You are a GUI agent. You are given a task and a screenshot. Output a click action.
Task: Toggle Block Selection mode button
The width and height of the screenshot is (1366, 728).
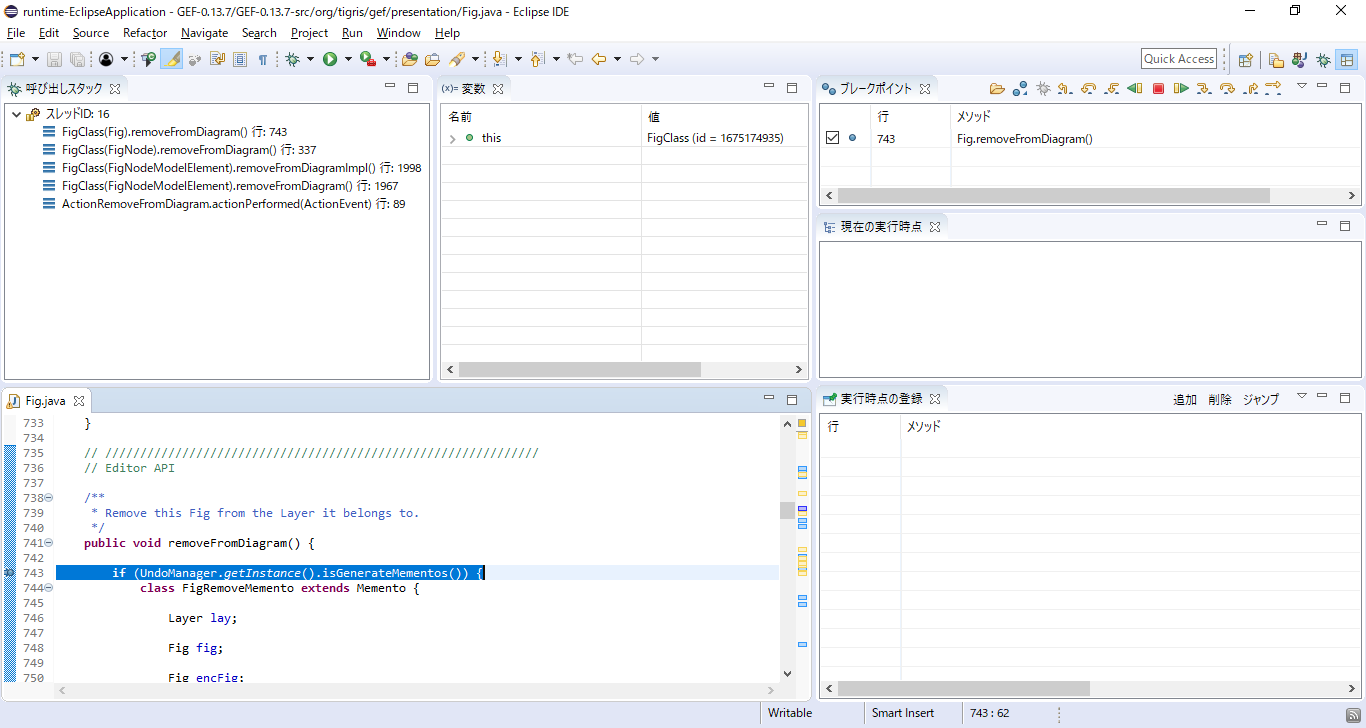pyautogui.click(x=240, y=59)
